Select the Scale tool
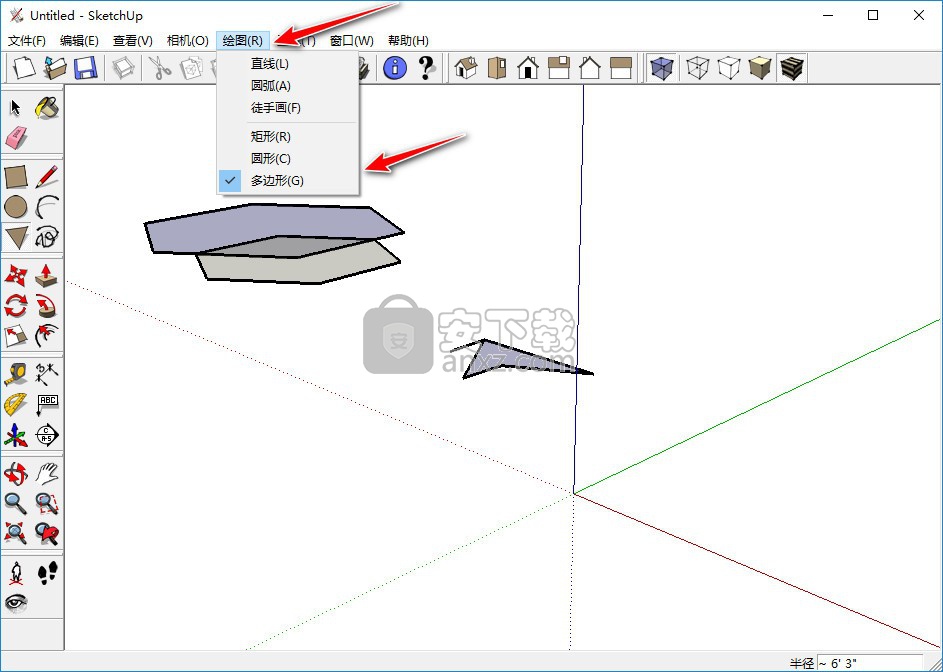The height and width of the screenshot is (672, 943). click(16, 336)
